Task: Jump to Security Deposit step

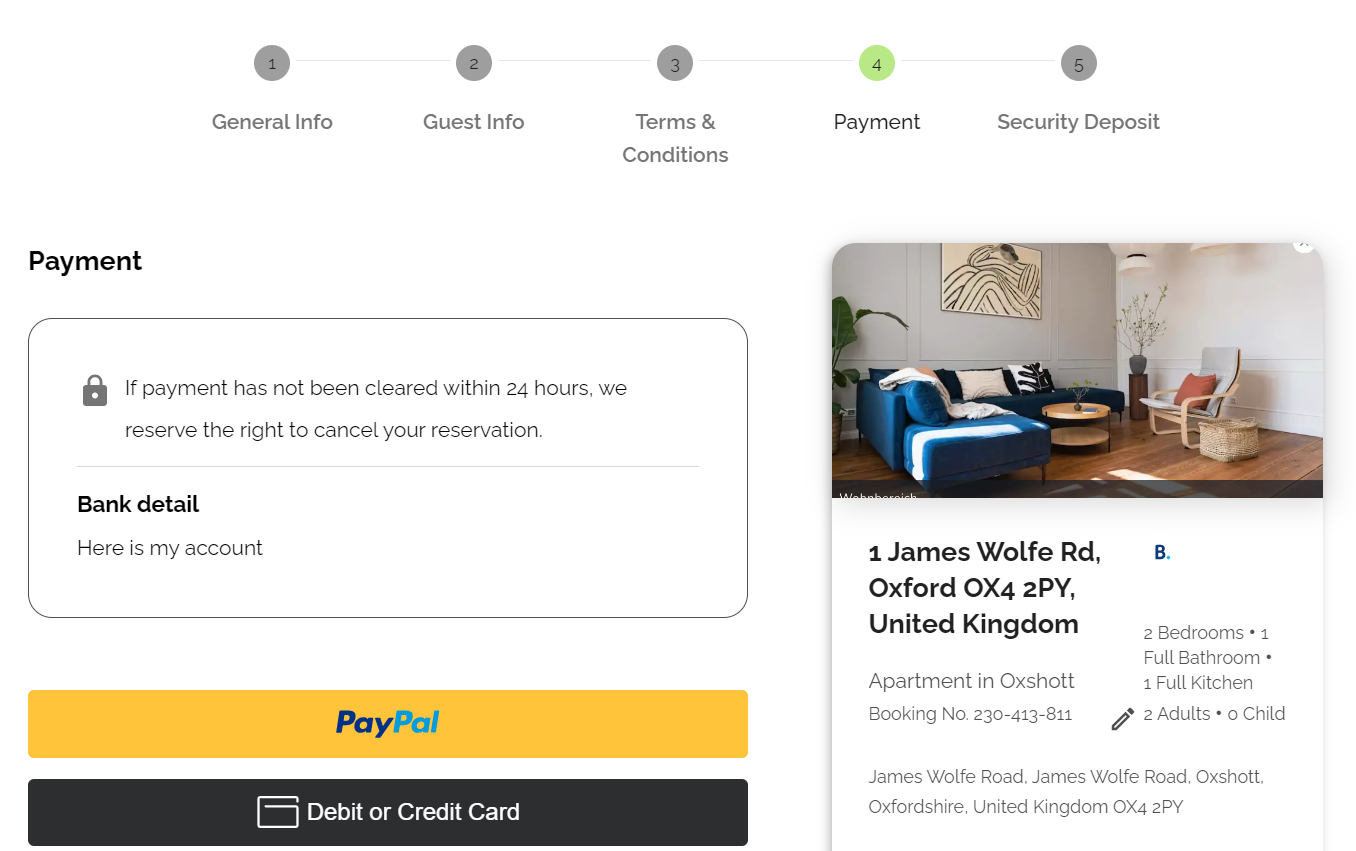Action: pyautogui.click(x=1078, y=122)
